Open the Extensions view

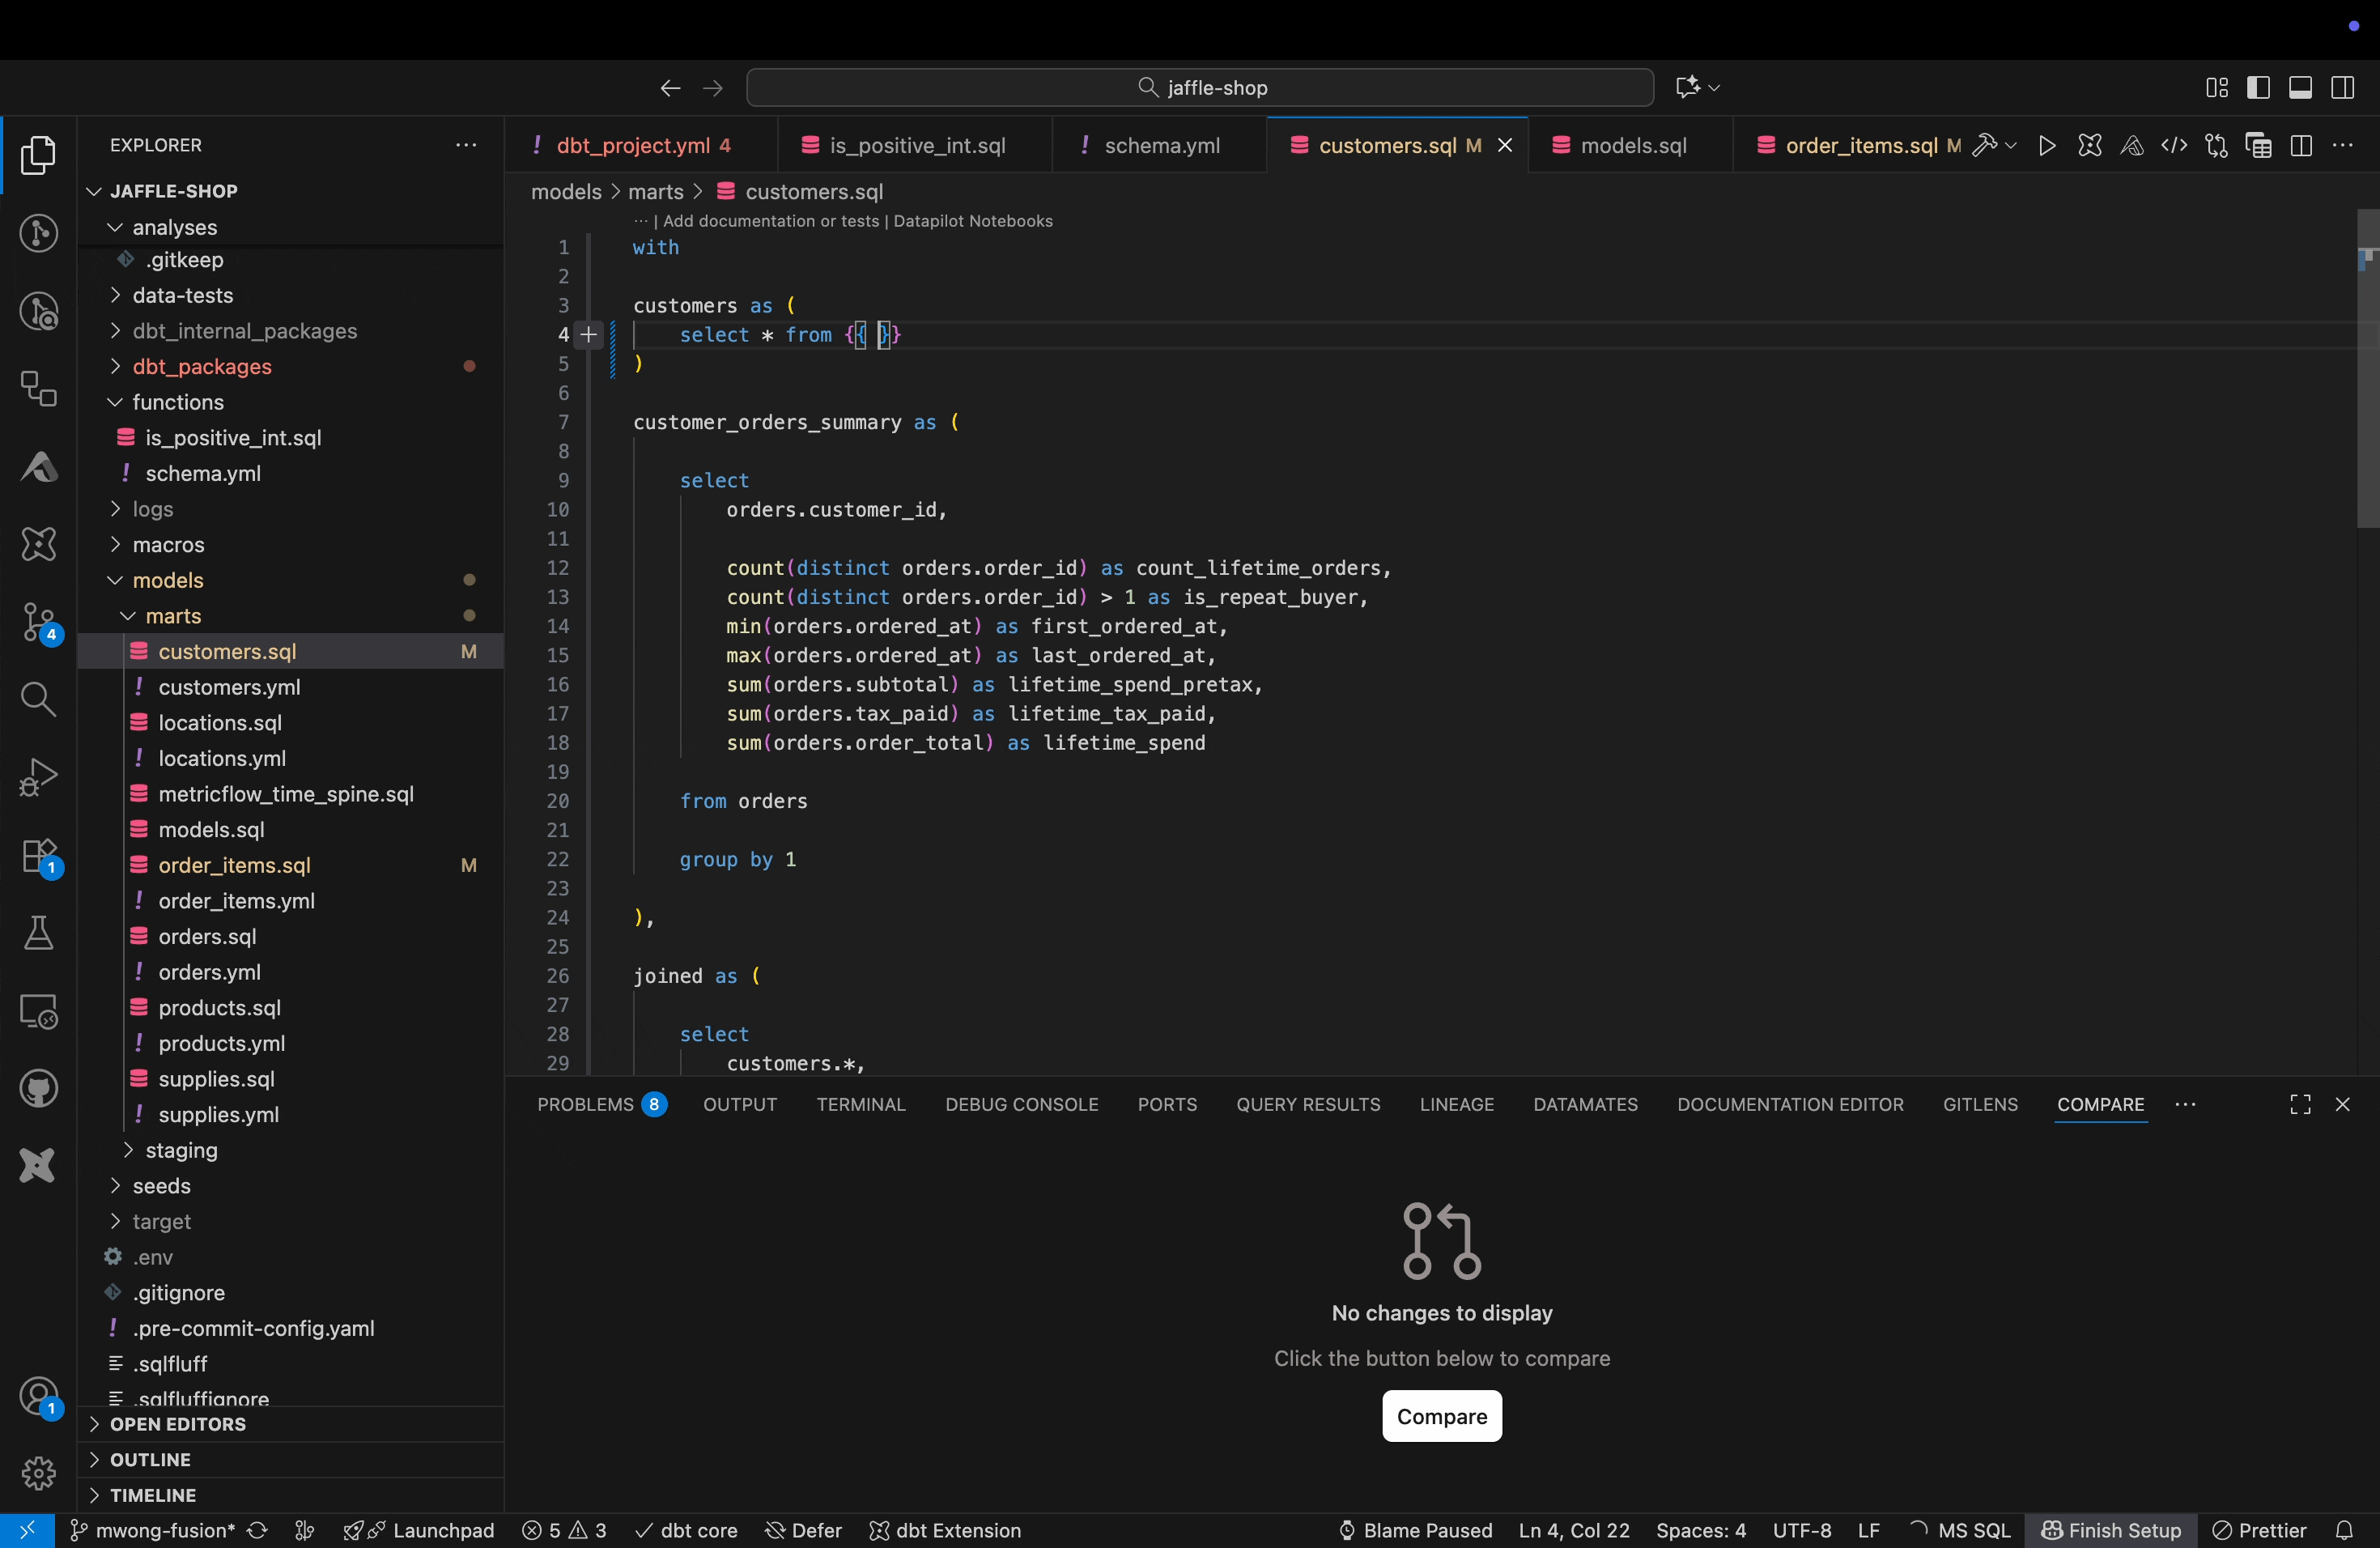pyautogui.click(x=38, y=857)
